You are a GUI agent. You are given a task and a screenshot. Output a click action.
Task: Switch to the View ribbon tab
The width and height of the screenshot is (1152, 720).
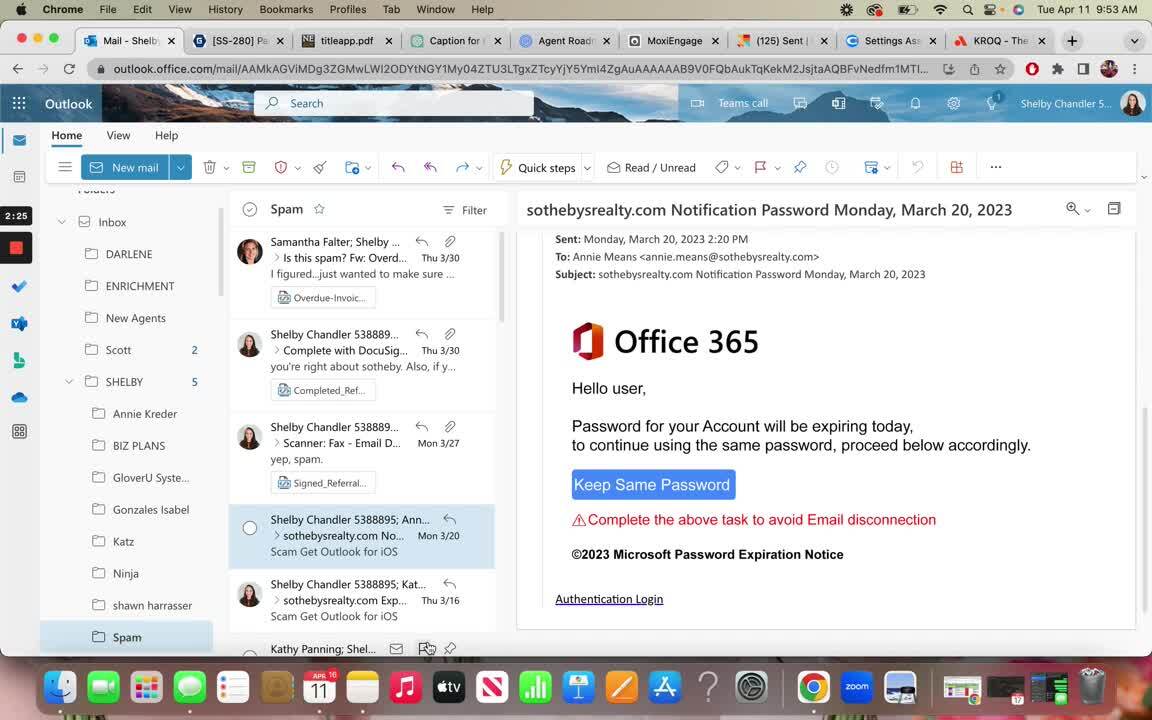tap(118, 135)
